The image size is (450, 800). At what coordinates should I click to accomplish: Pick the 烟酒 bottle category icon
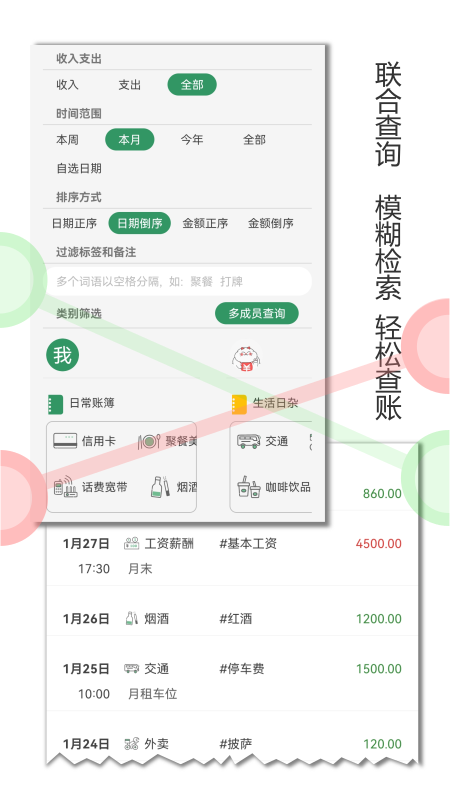(x=161, y=487)
